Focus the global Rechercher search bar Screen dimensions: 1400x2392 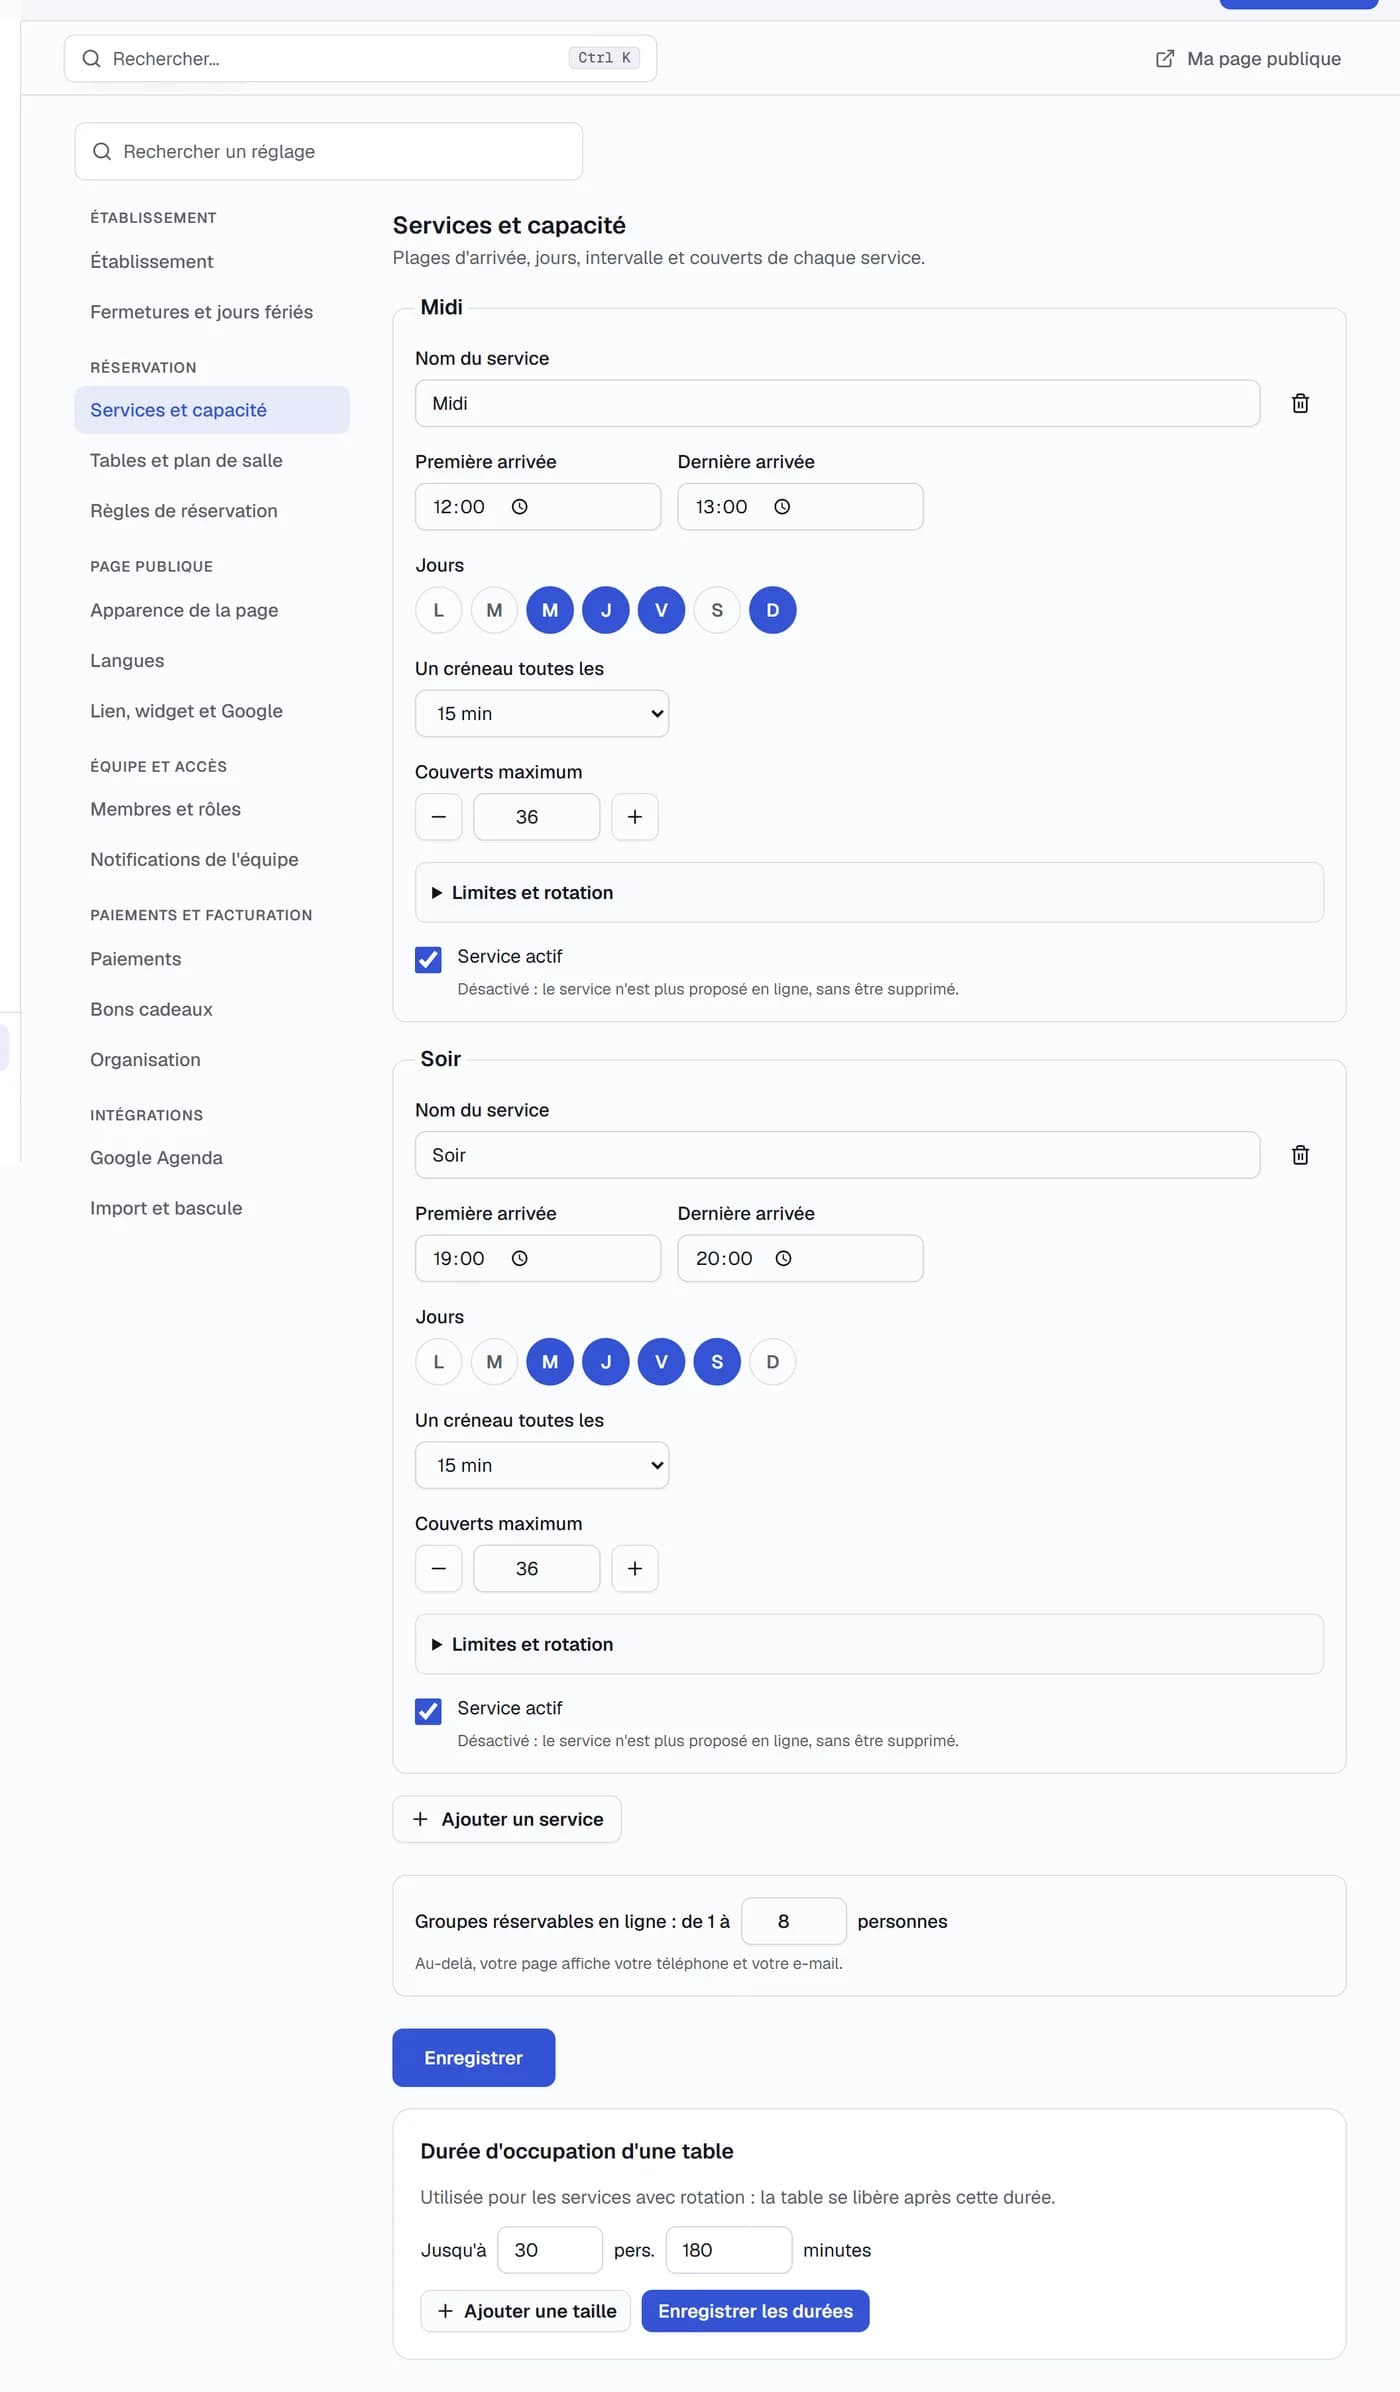[x=360, y=59]
